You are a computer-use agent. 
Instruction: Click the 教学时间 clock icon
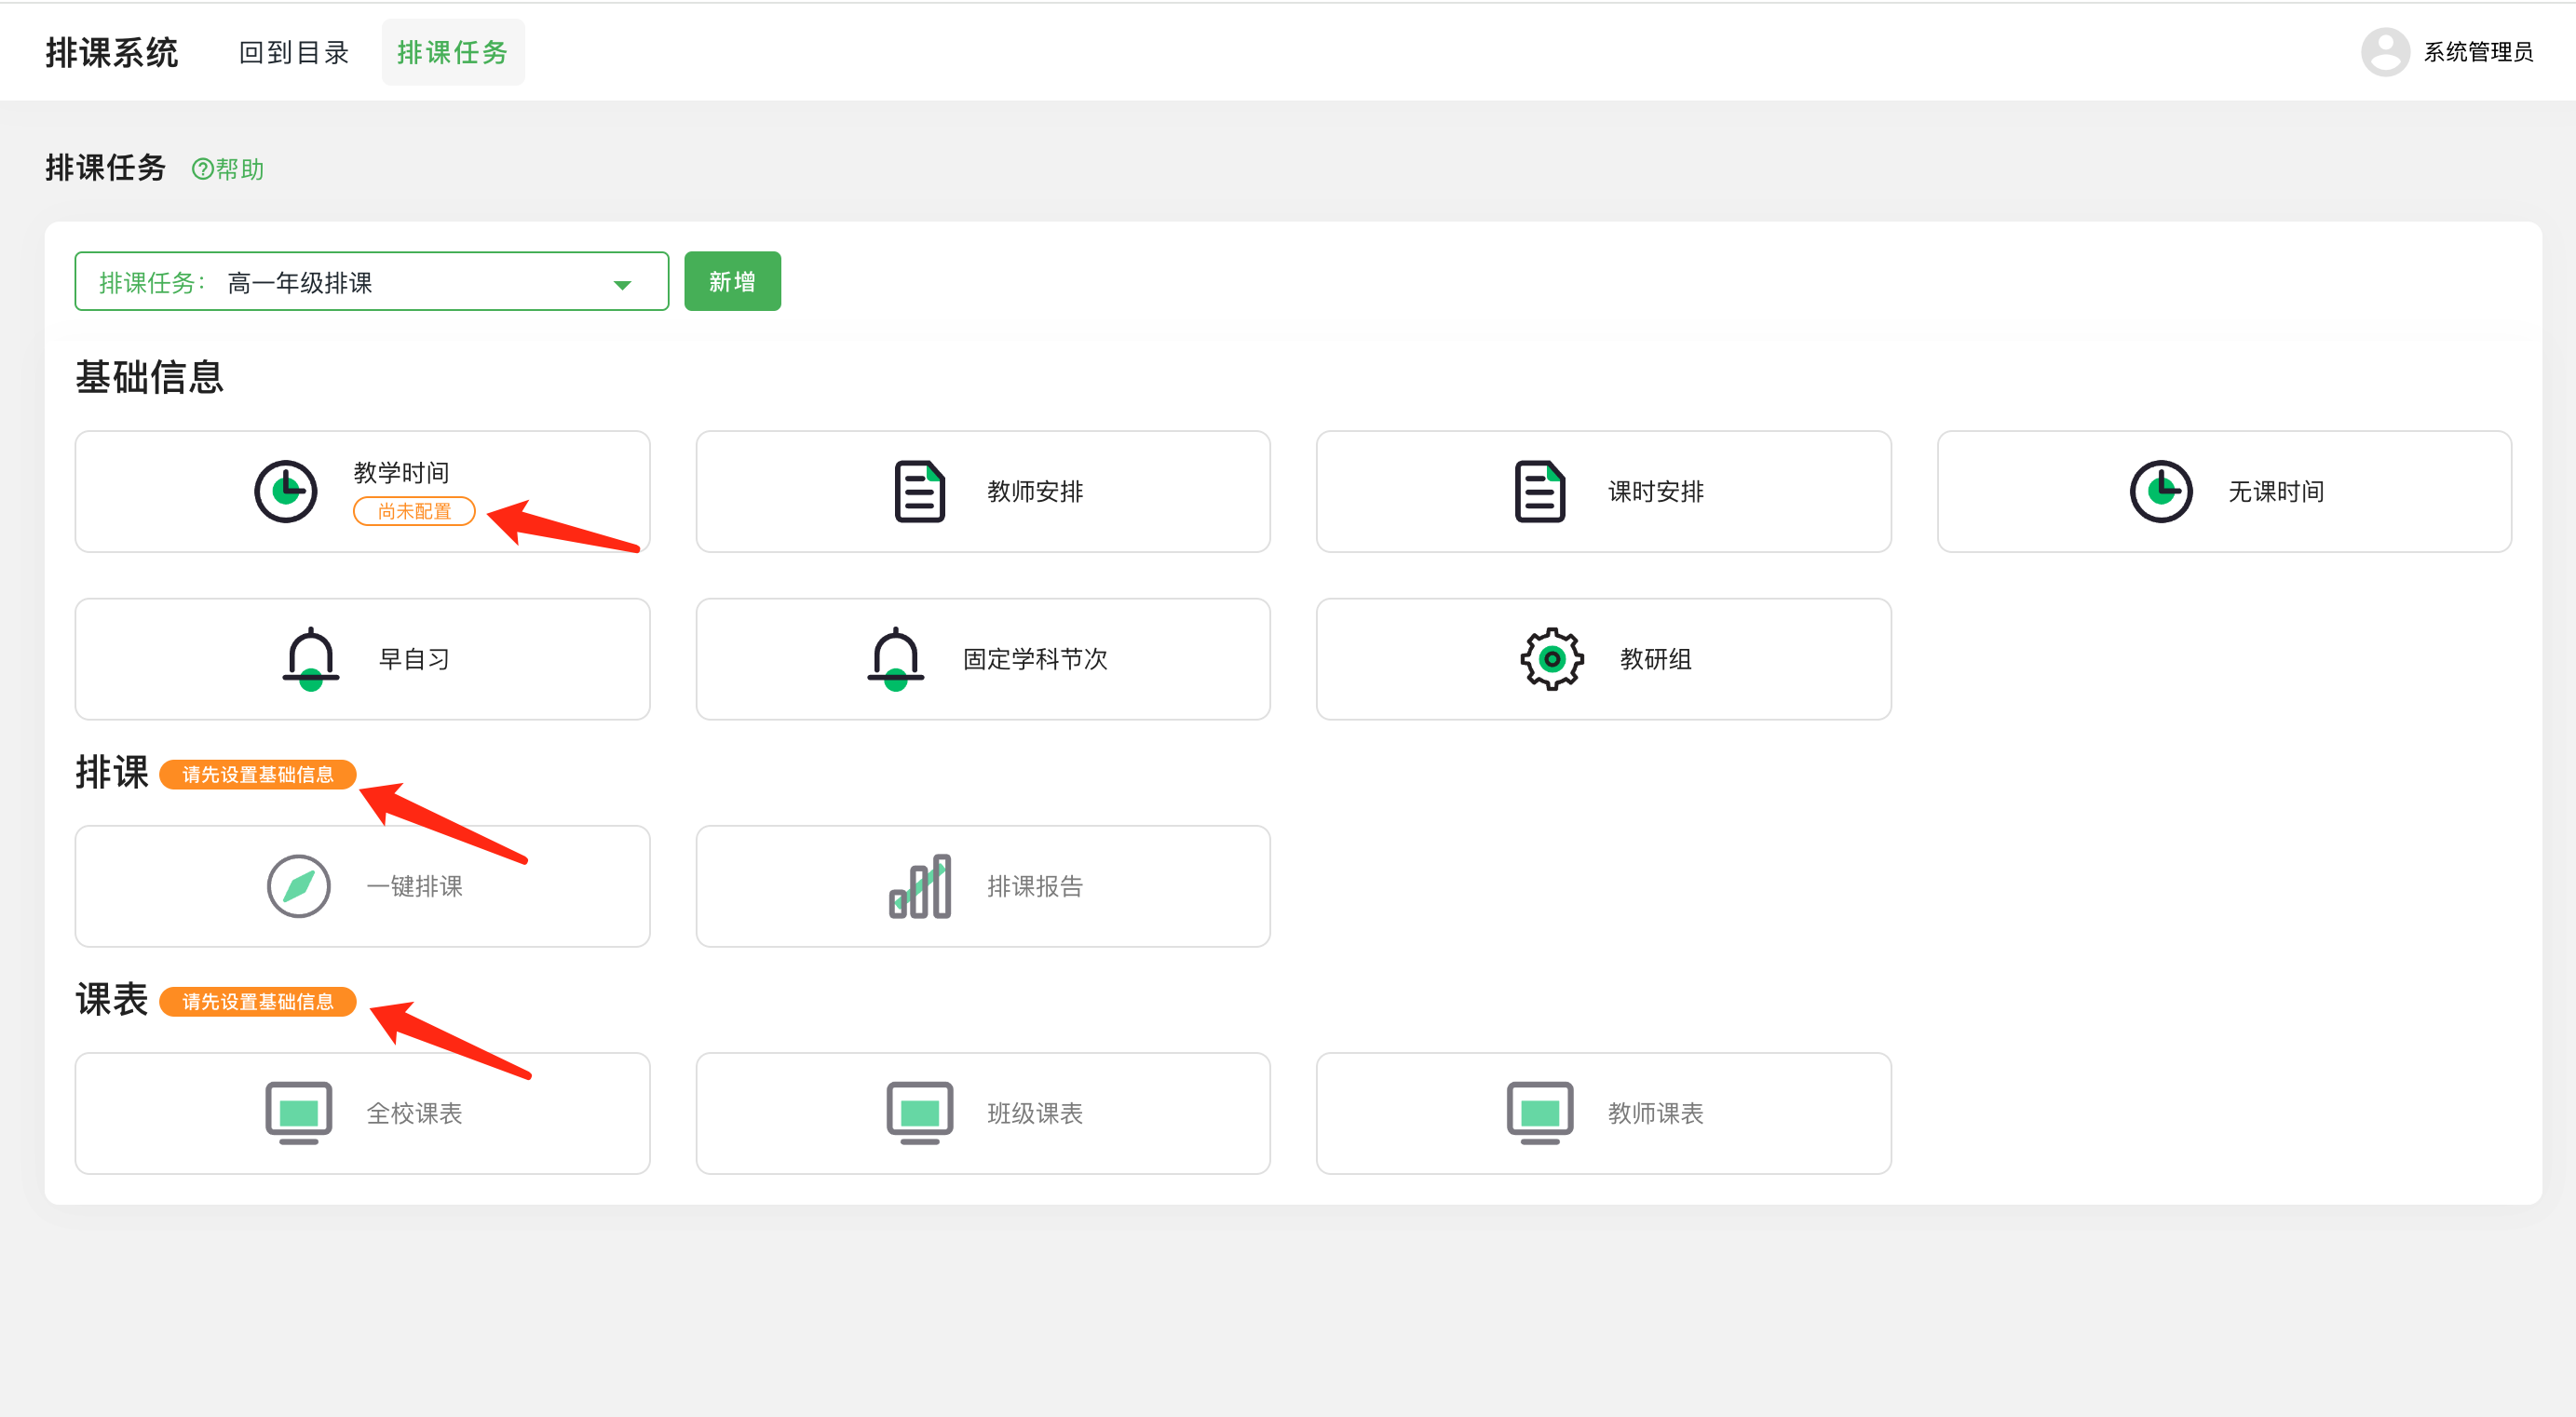coord(286,491)
